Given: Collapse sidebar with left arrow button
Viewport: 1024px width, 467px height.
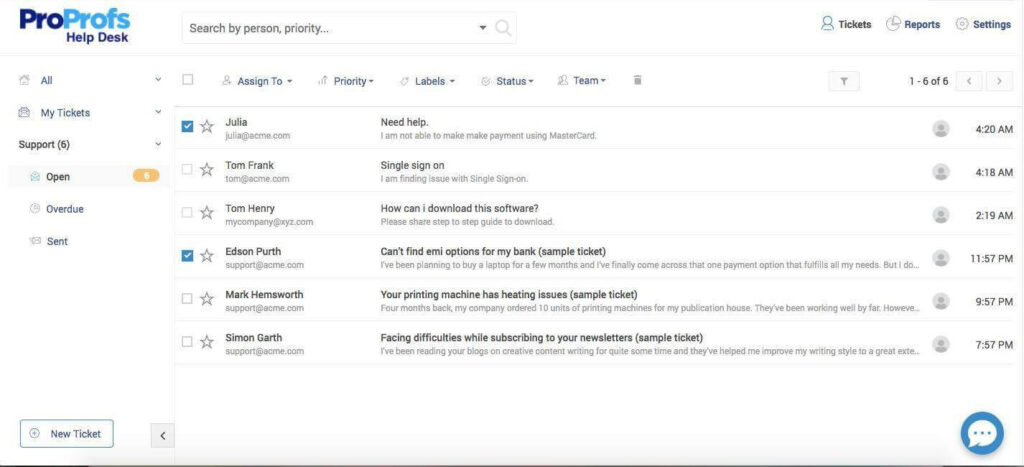Looking at the screenshot, I should tap(163, 436).
